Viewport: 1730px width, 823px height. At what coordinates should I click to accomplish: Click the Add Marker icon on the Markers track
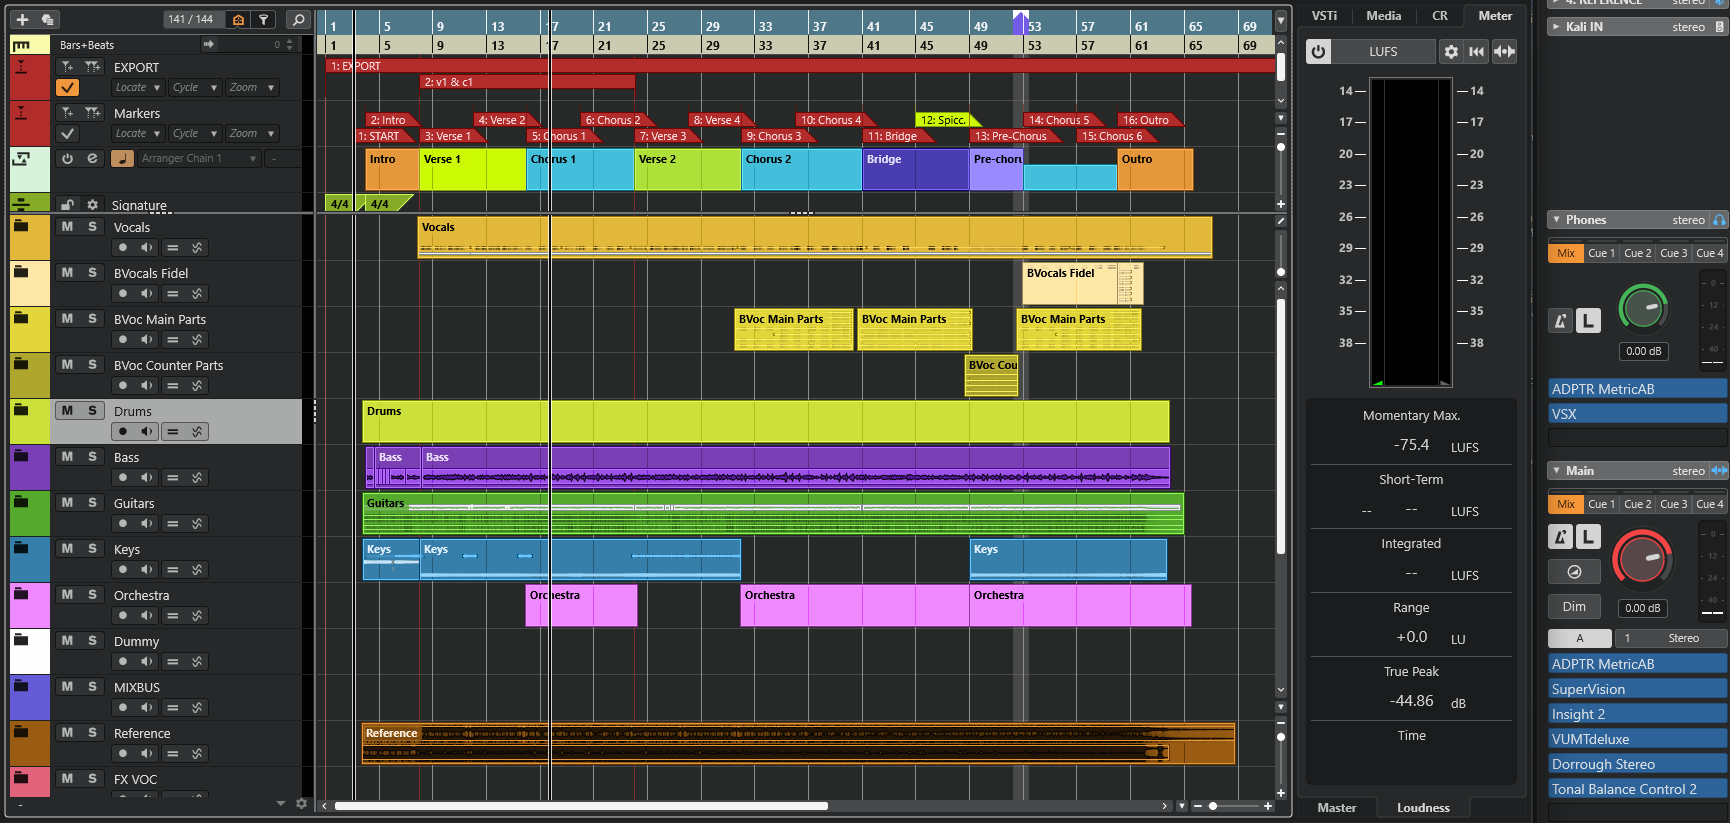point(67,113)
